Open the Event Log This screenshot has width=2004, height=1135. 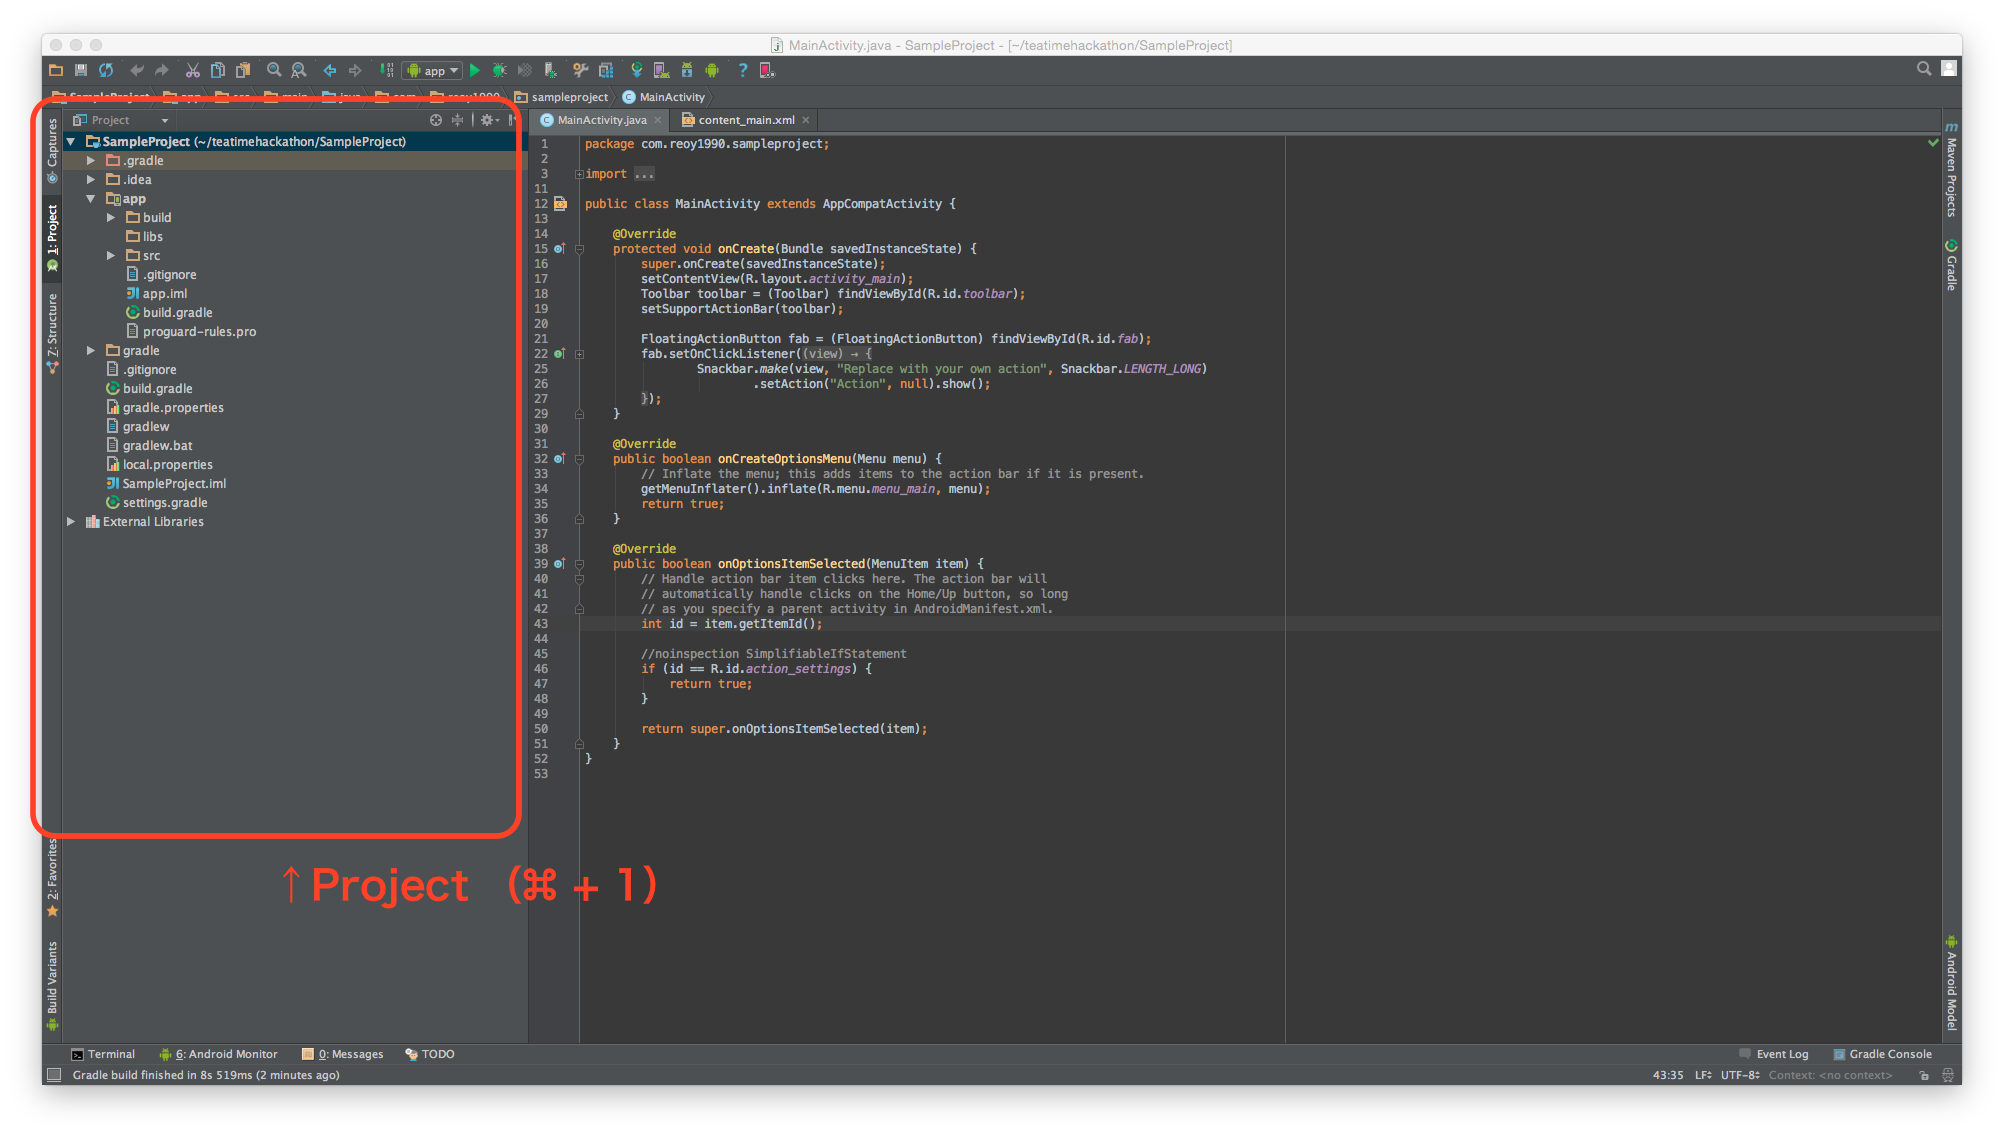1774,1054
